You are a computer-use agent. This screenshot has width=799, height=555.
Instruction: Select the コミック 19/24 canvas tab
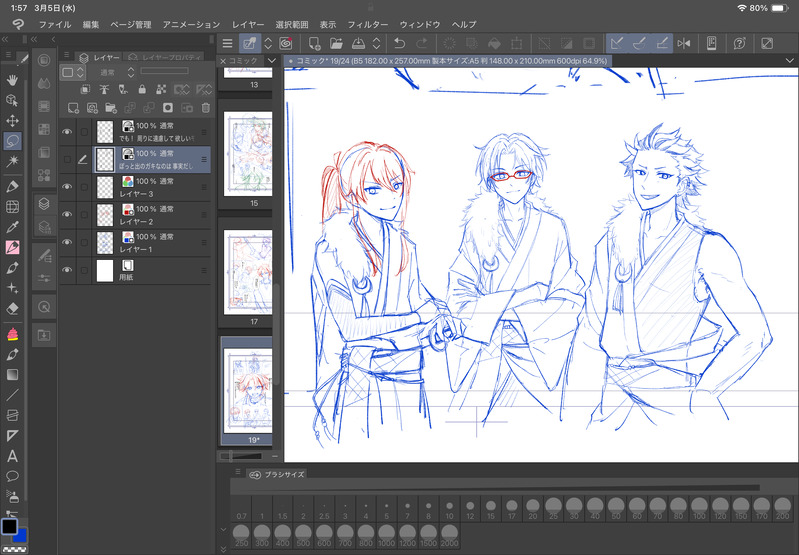coord(448,61)
